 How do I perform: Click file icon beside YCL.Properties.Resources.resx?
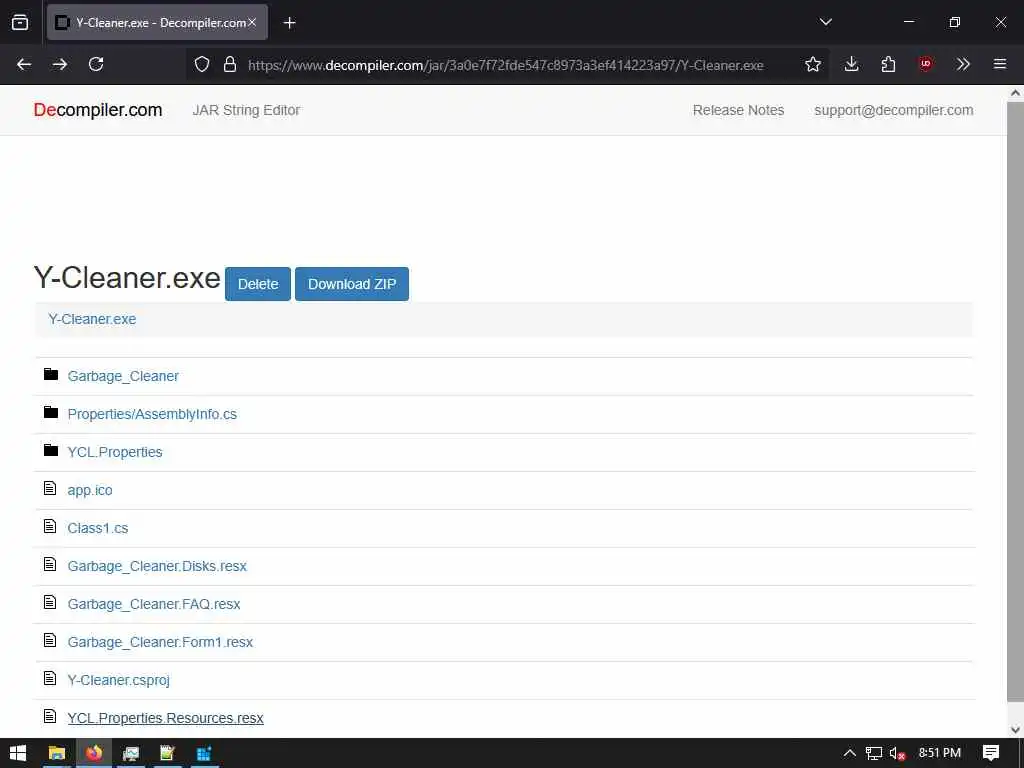(x=50, y=715)
